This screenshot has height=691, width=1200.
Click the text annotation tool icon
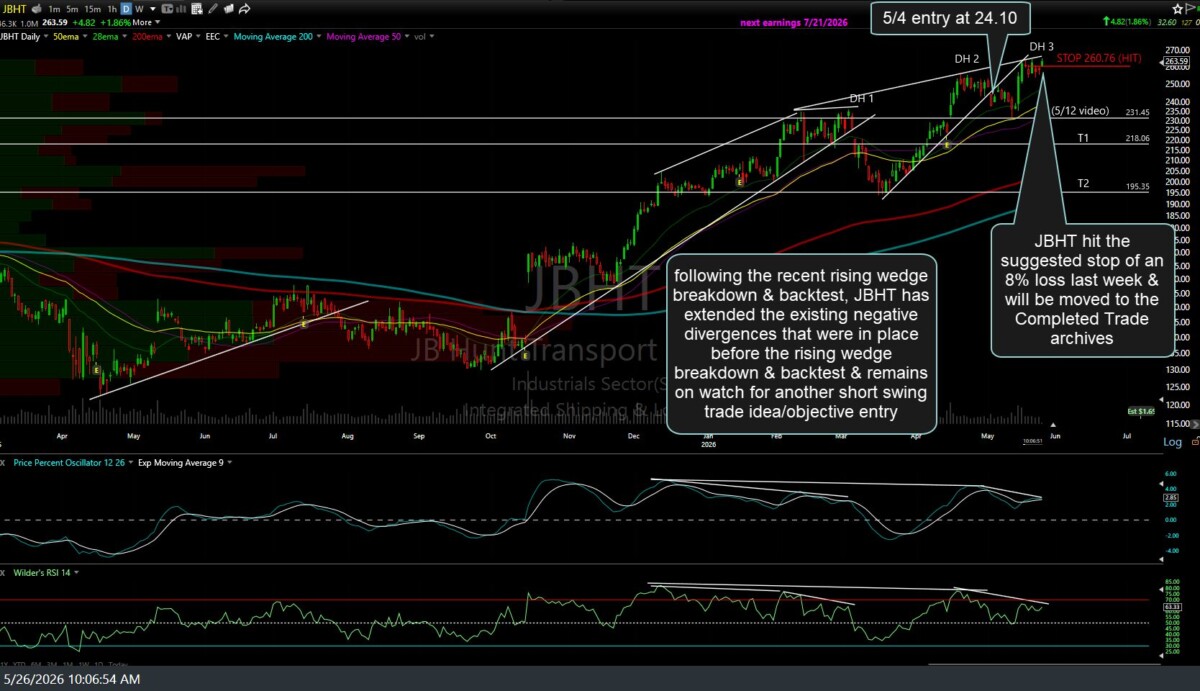(x=167, y=9)
